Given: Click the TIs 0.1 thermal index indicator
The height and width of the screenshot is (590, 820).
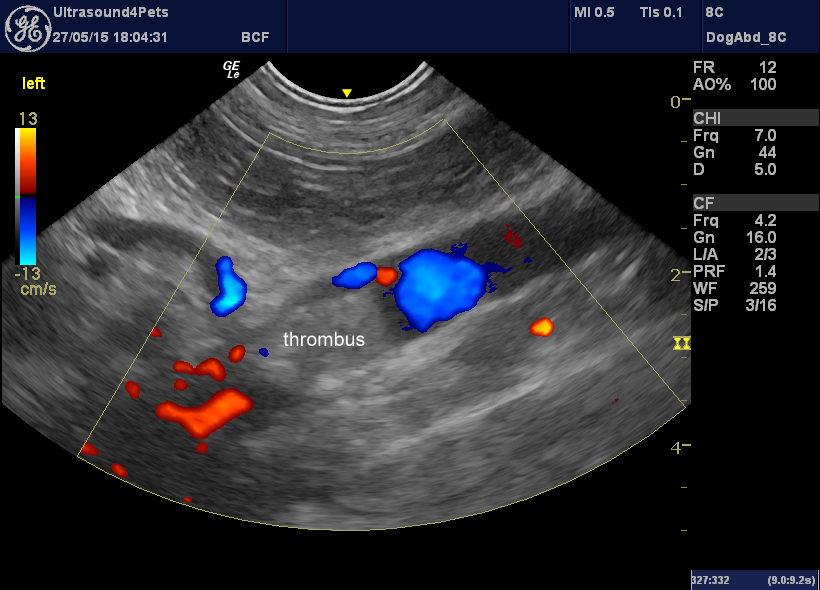Looking at the screenshot, I should click(661, 13).
